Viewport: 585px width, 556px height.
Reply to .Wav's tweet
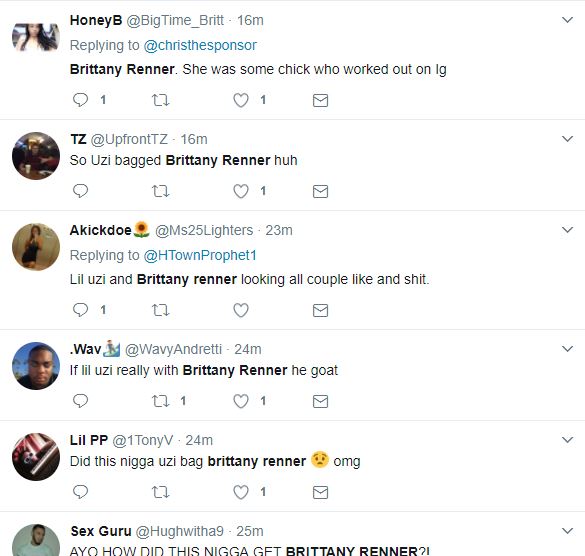[x=80, y=401]
